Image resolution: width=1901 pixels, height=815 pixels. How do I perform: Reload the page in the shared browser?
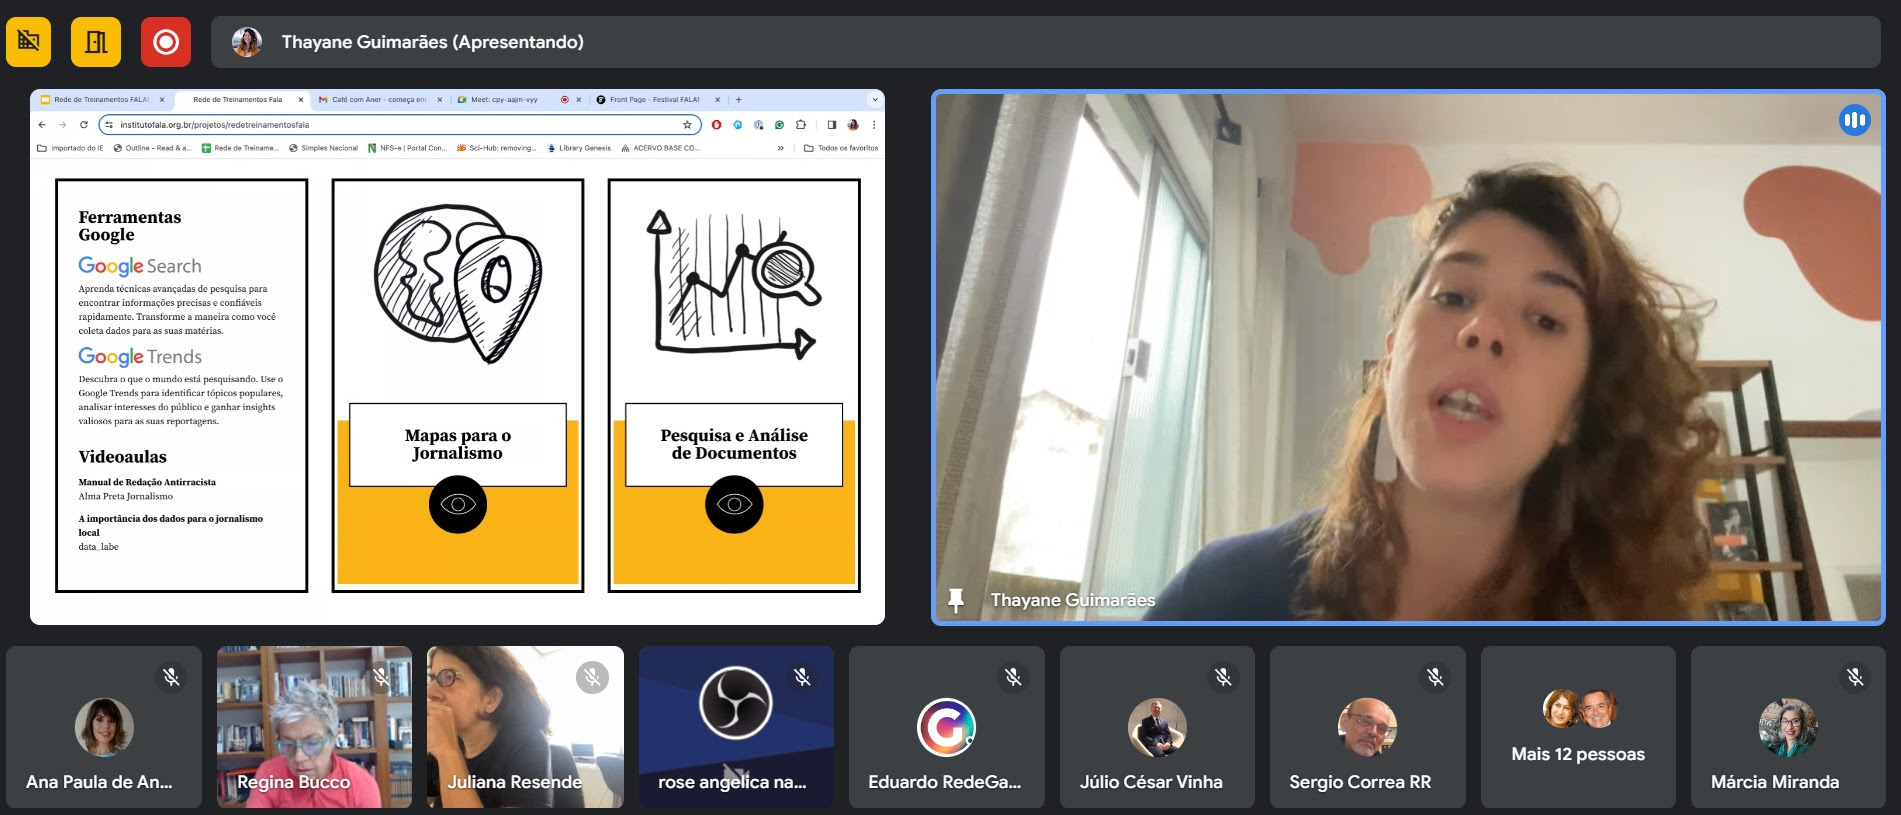pos(84,125)
